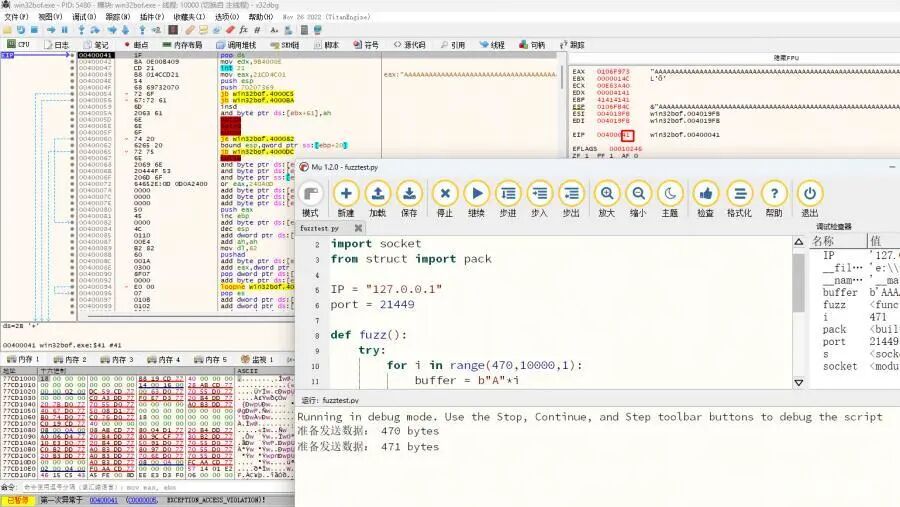The image size is (900, 507).
Task: Click the EIP register value in x32dbg
Action: click(614, 135)
